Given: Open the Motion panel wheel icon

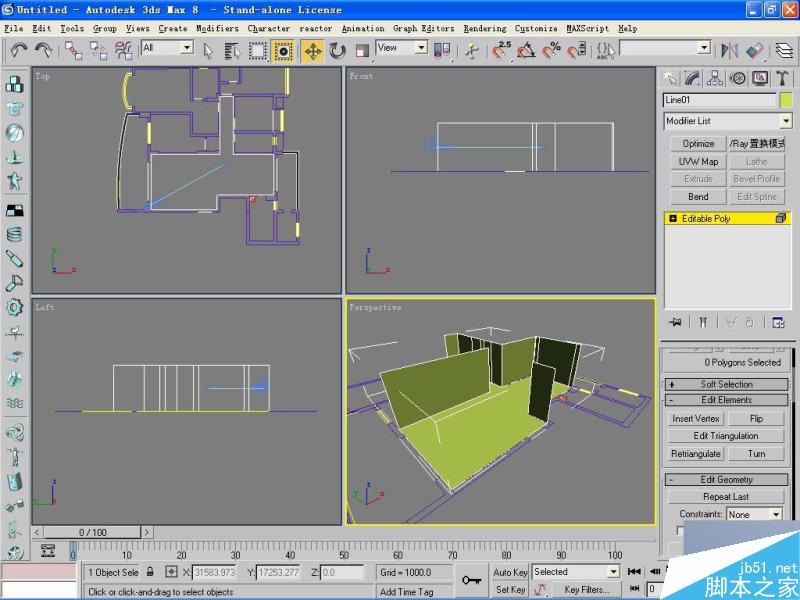Looking at the screenshot, I should click(x=738, y=78).
